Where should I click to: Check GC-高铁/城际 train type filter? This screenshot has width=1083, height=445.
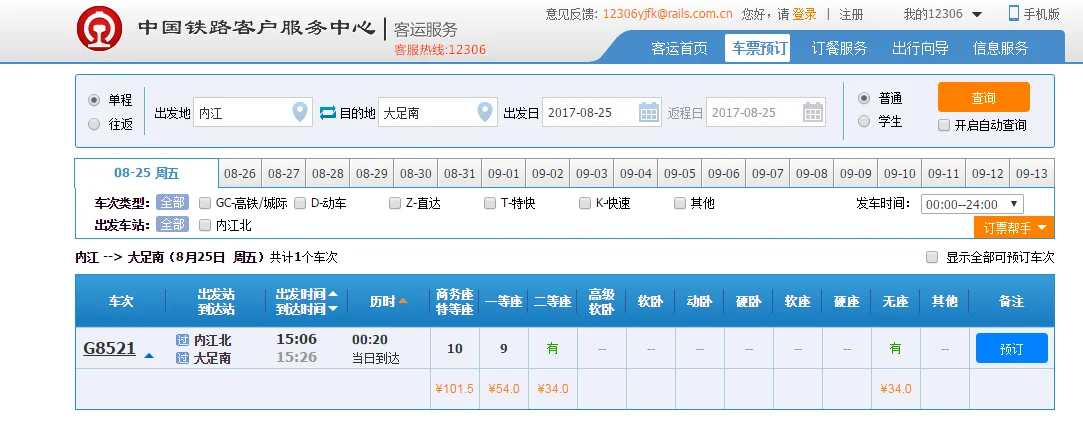pyautogui.click(x=204, y=203)
